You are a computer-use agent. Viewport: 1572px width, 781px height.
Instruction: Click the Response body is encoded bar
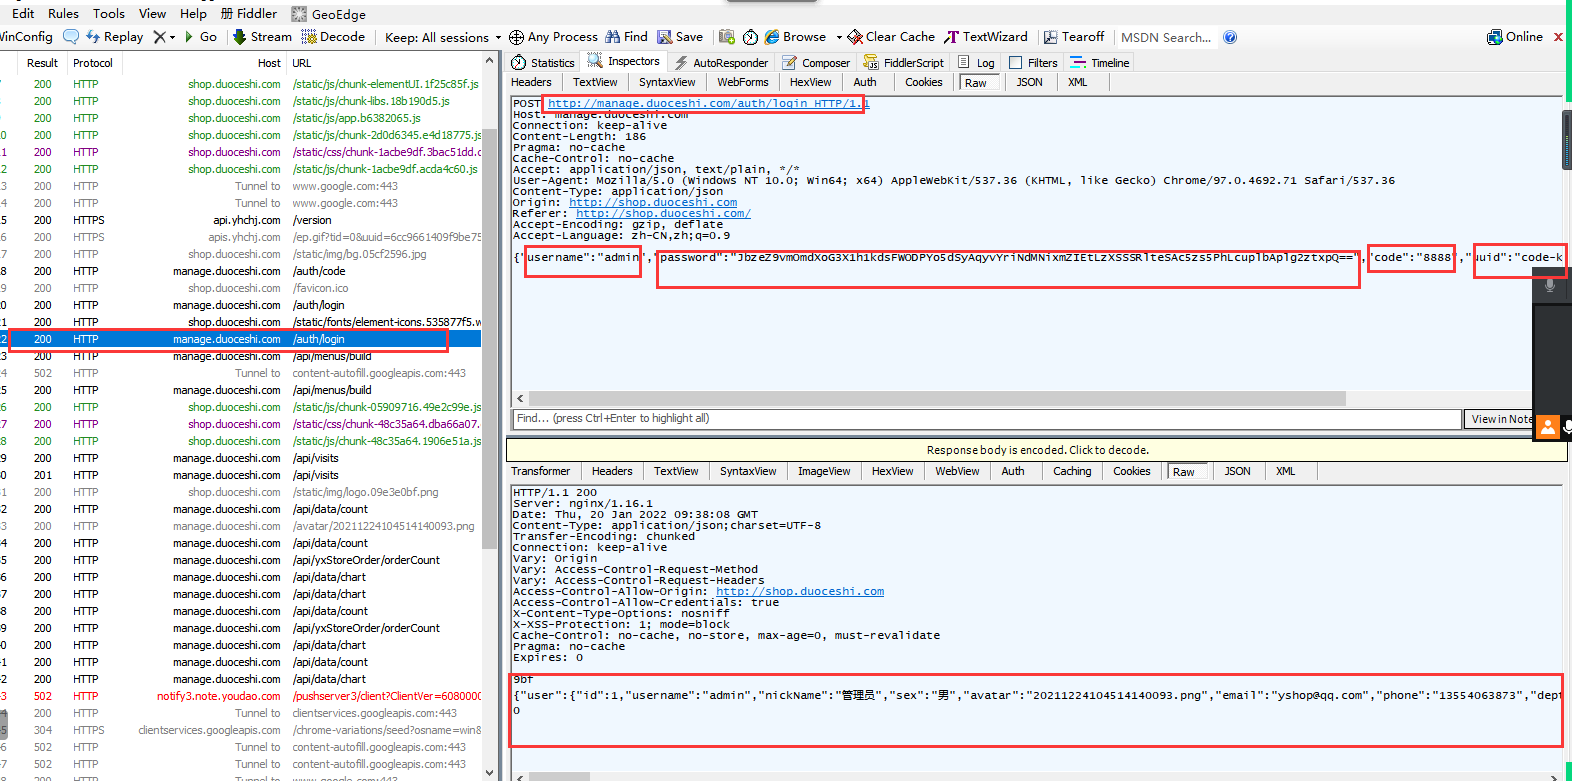click(x=1037, y=450)
